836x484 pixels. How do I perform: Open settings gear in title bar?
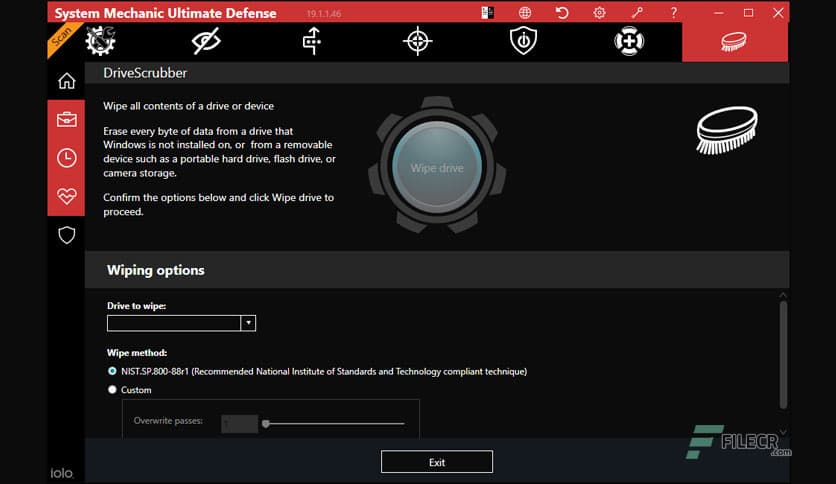(x=599, y=13)
